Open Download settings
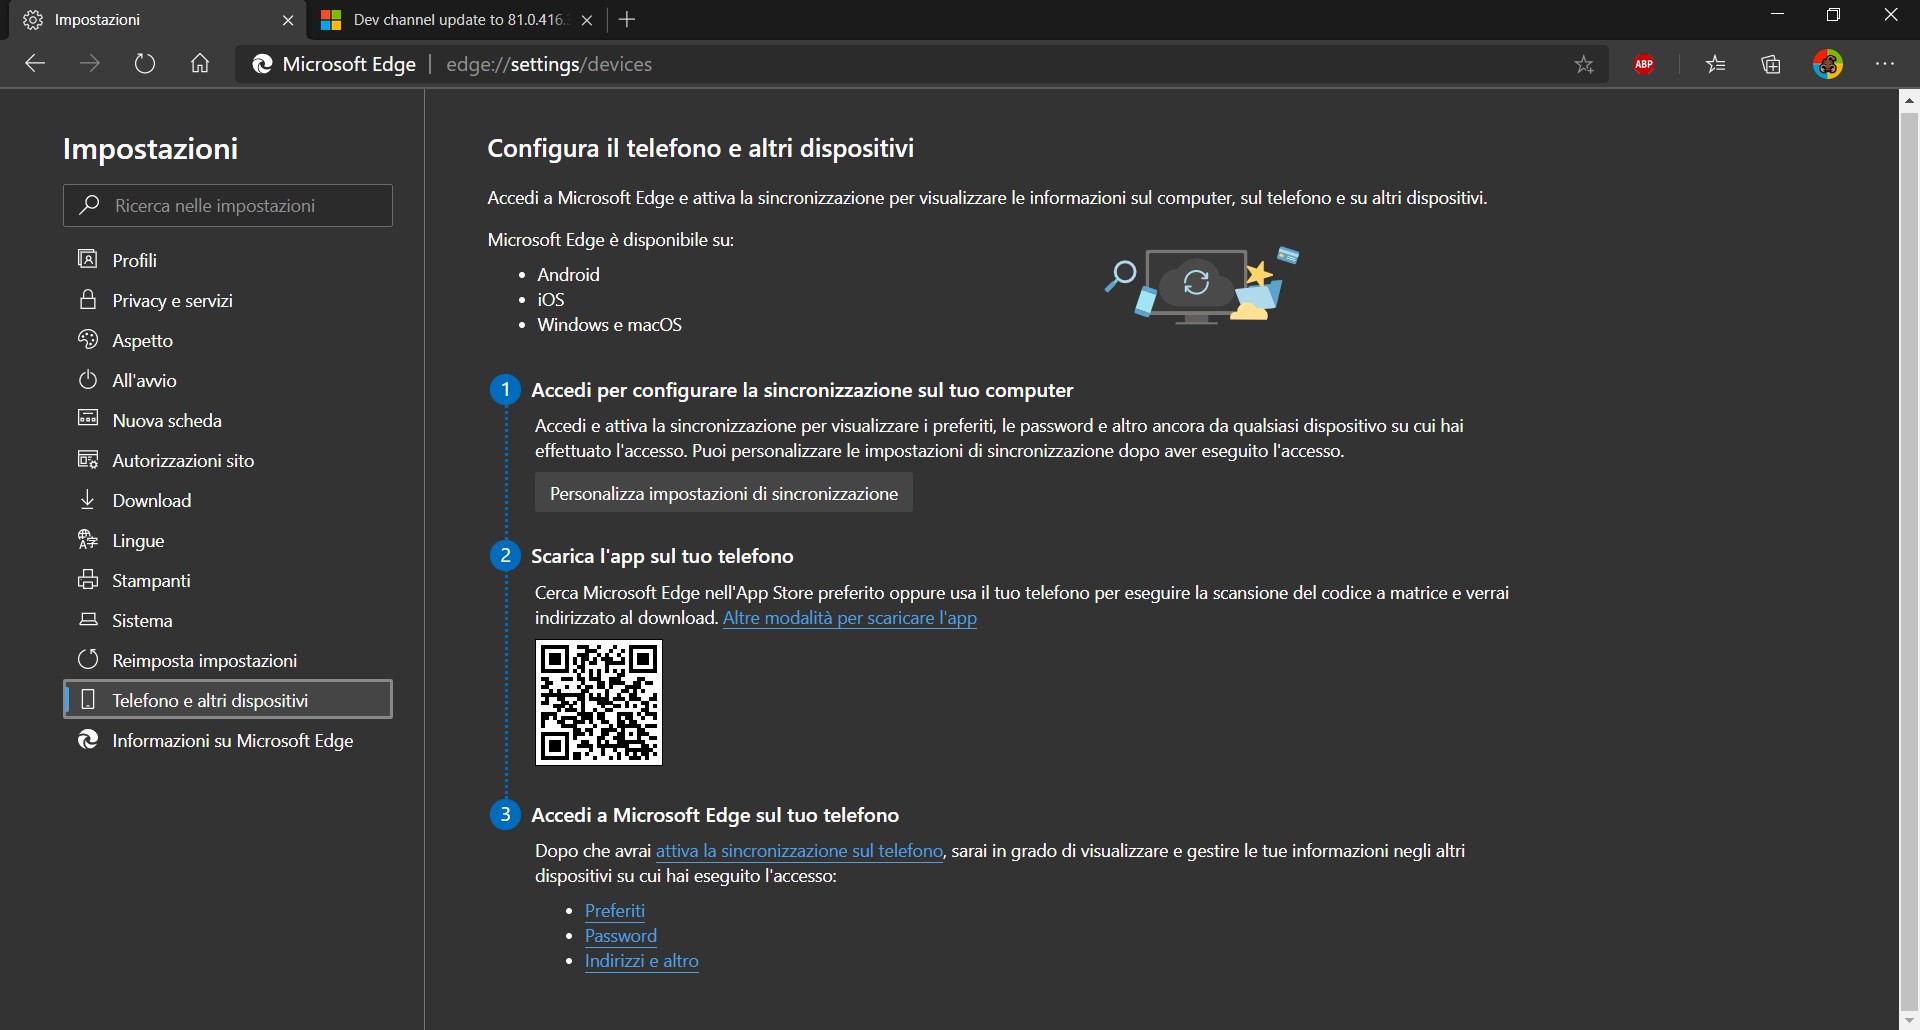 tap(228, 500)
